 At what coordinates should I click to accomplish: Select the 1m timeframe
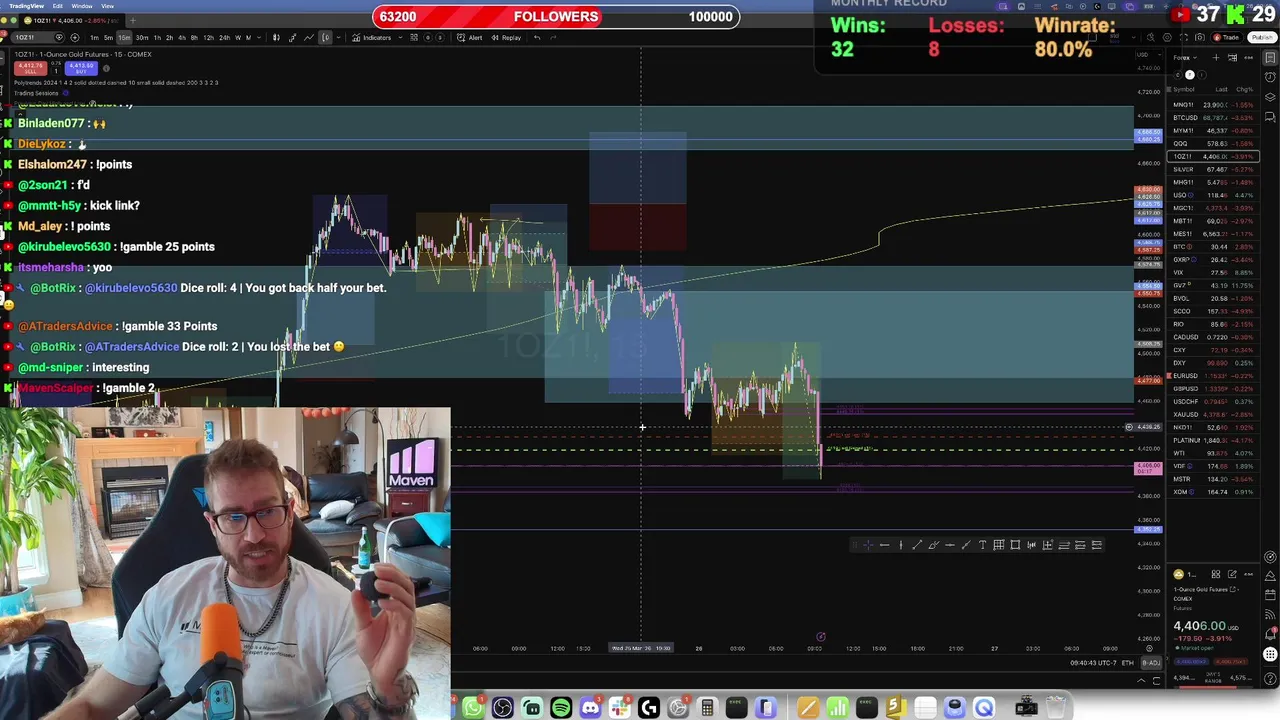coord(94,37)
